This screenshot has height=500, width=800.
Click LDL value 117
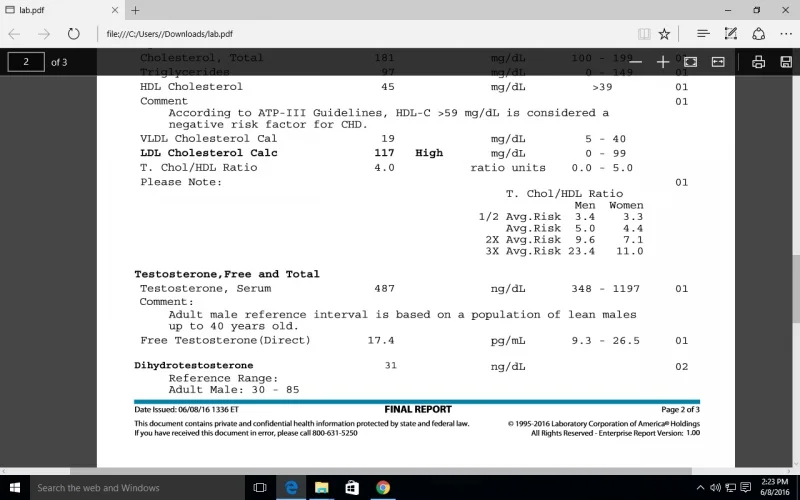pyautogui.click(x=384, y=153)
